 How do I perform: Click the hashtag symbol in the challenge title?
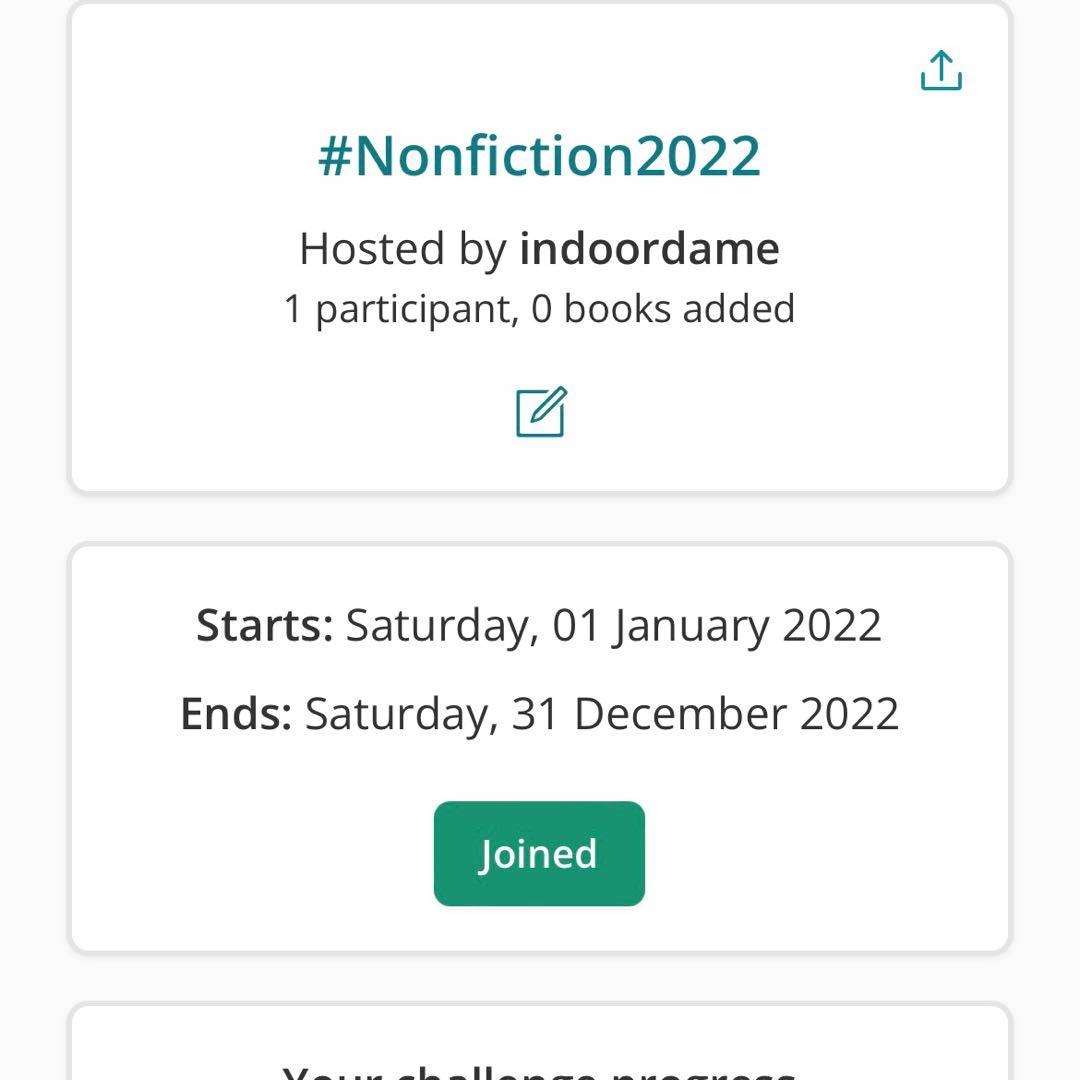[333, 157]
